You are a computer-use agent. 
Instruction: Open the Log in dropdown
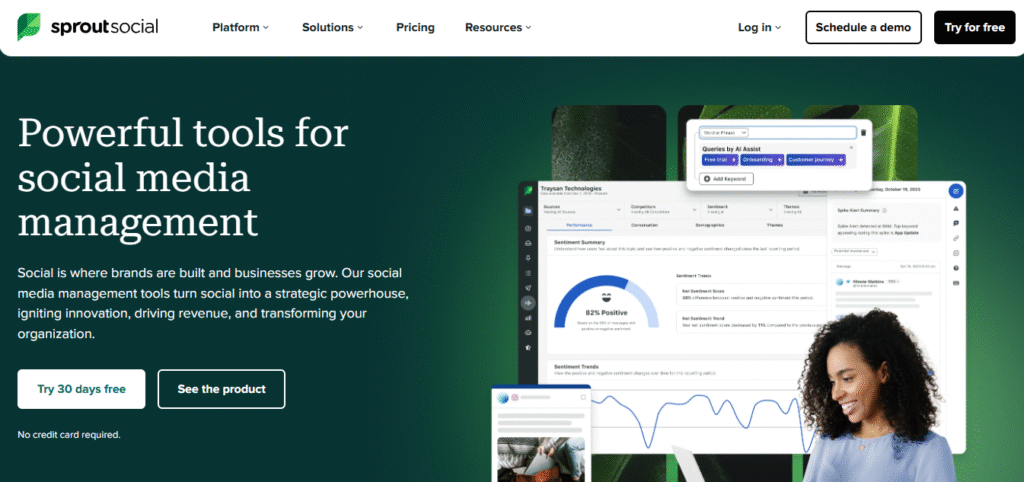[x=759, y=27]
